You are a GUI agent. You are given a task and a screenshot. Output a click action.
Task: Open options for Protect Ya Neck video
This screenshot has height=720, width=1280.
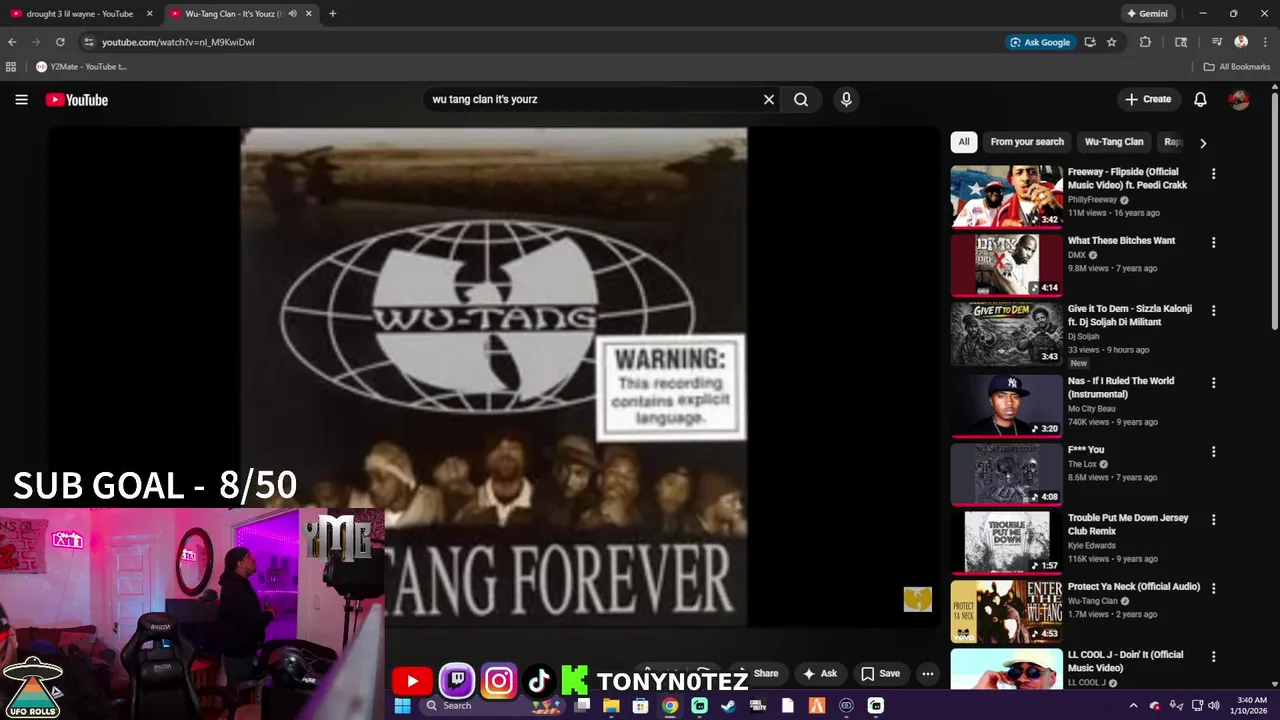(1213, 588)
